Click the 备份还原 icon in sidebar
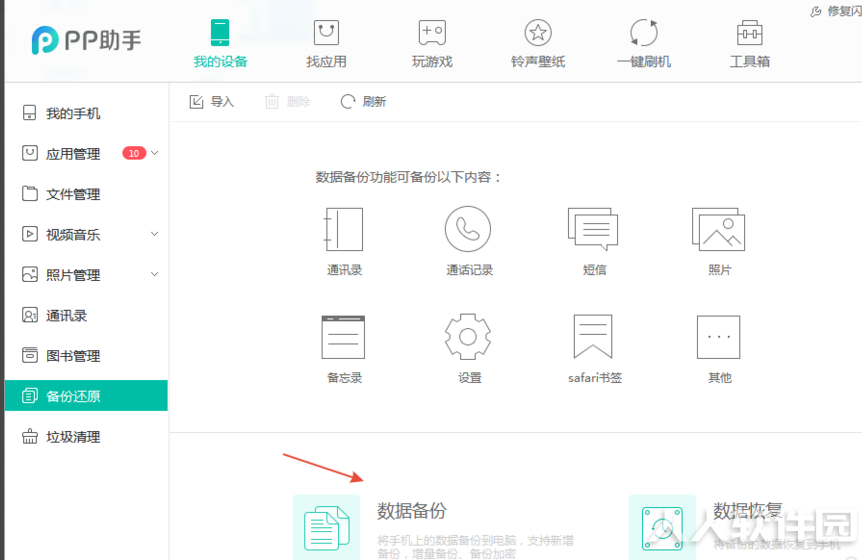 (30, 396)
